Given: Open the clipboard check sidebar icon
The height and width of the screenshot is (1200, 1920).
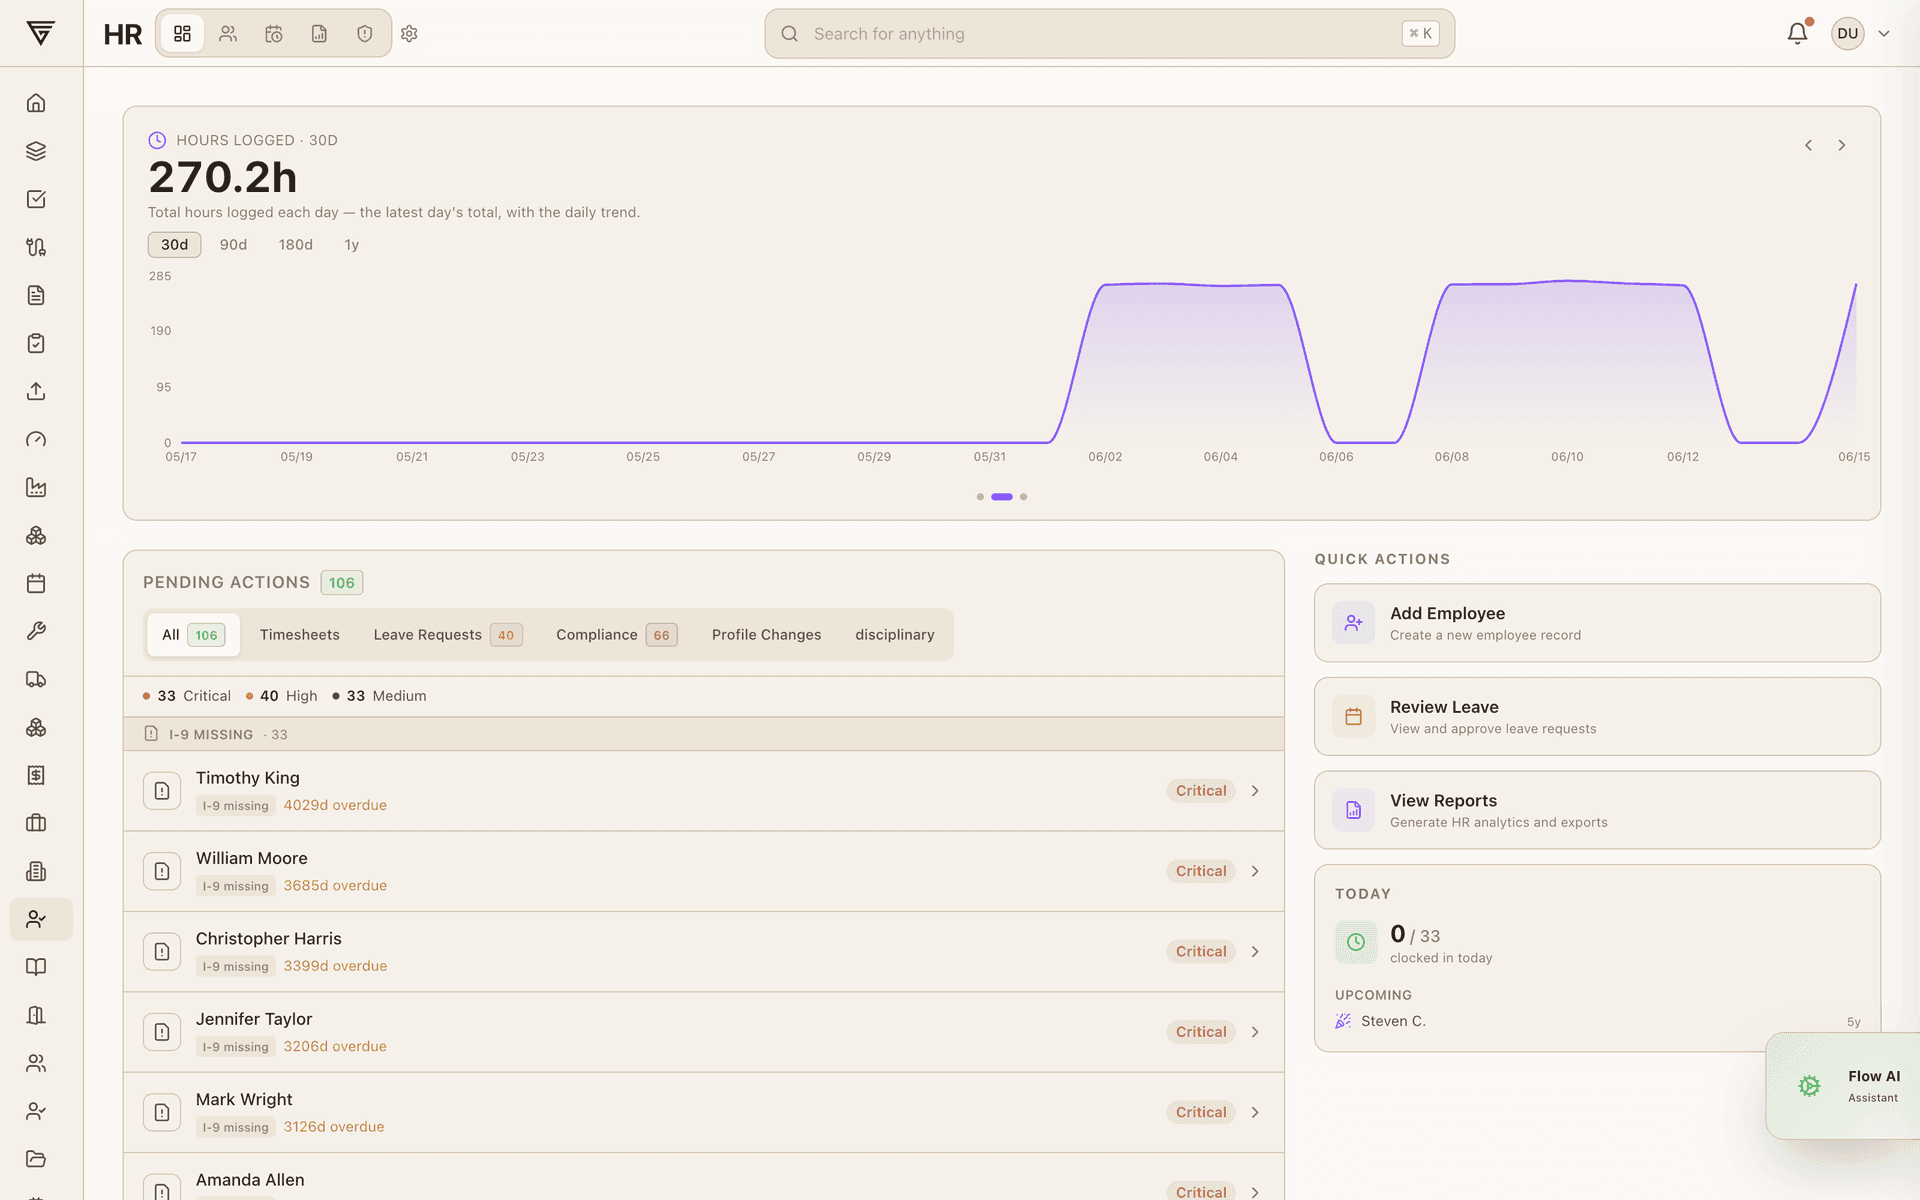Looking at the screenshot, I should point(36,343).
